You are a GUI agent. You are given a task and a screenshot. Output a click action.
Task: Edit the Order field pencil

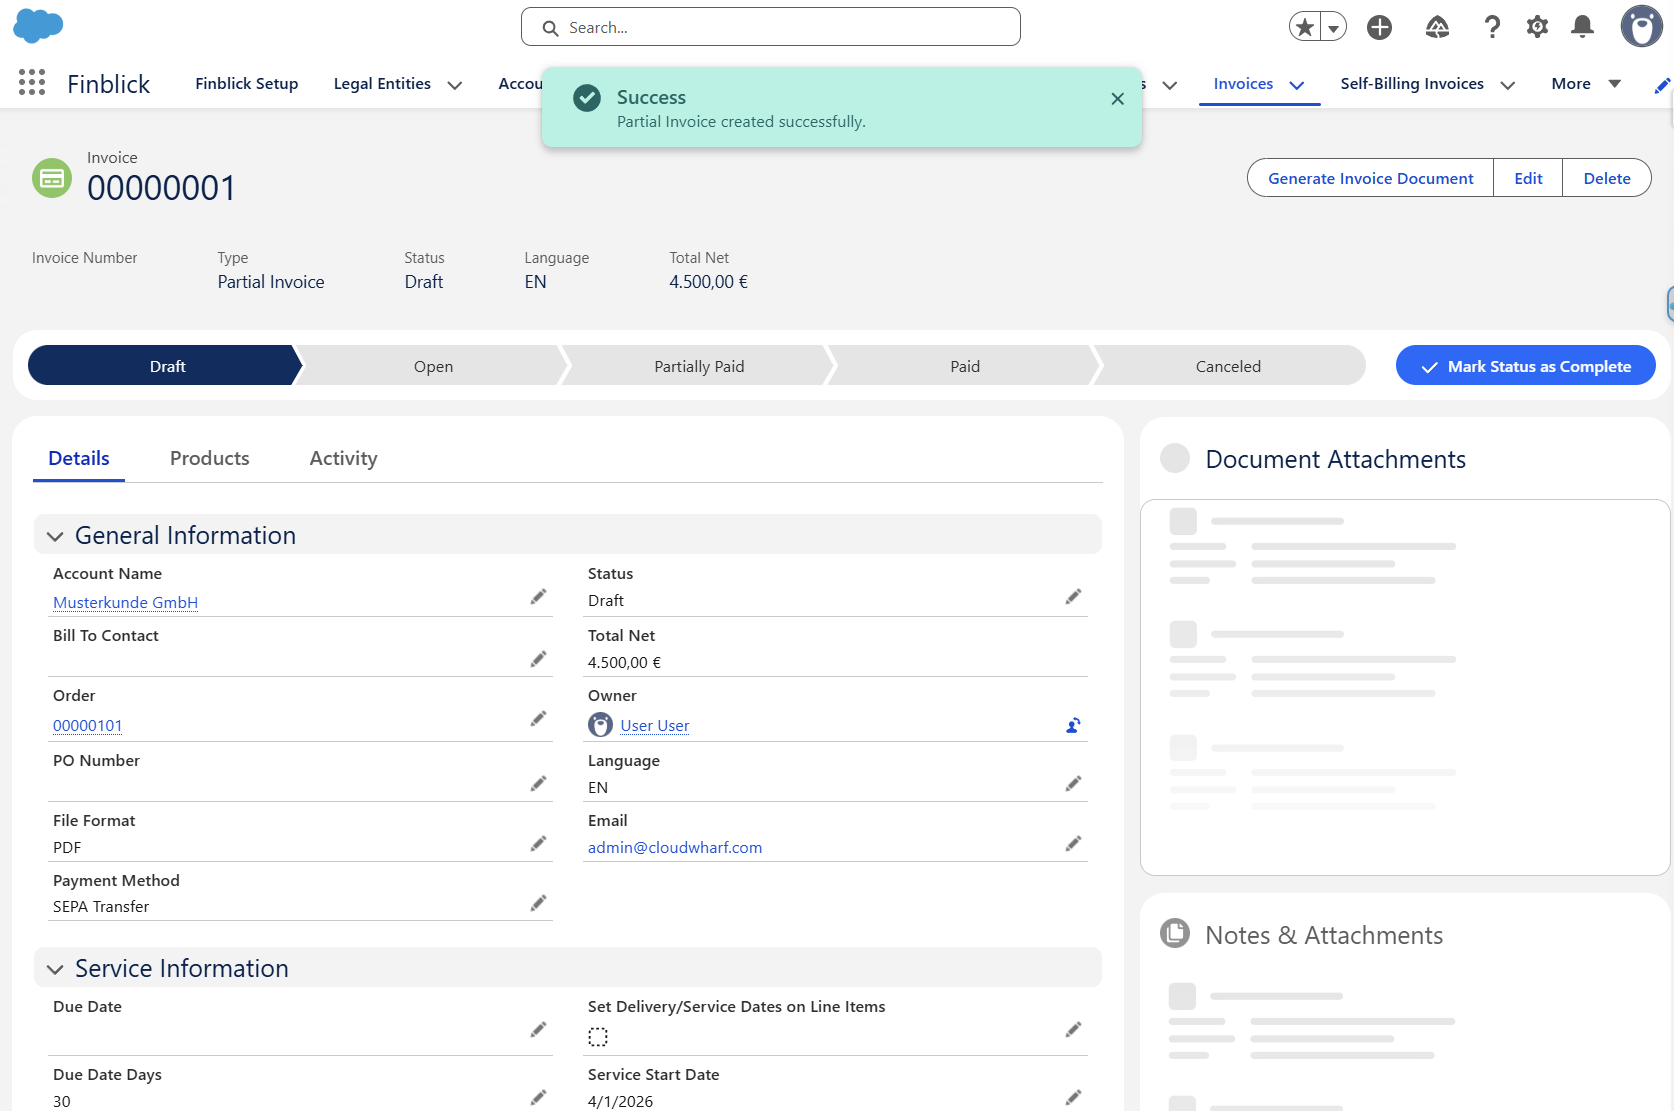[538, 719]
